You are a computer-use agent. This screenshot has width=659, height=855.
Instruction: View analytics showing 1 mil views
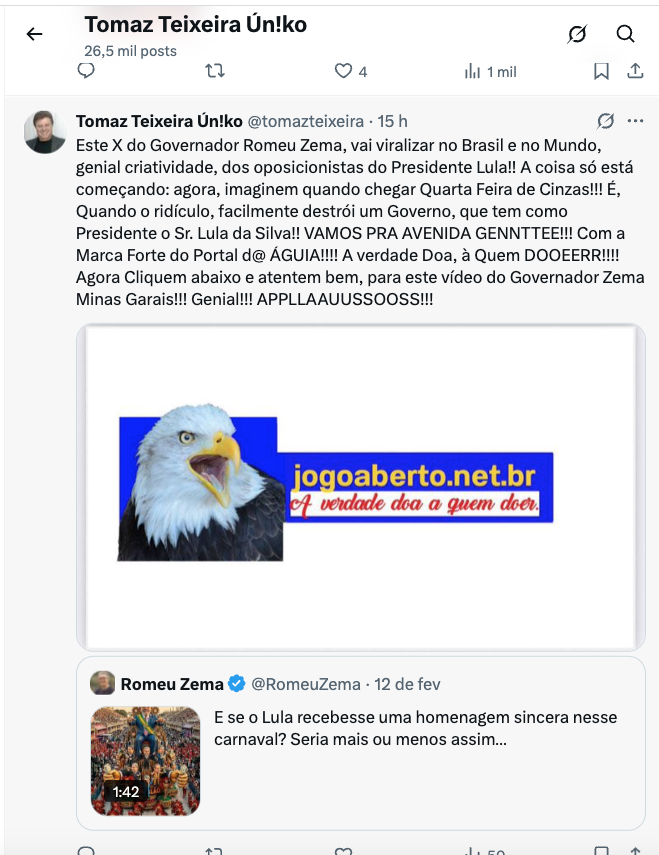point(490,71)
